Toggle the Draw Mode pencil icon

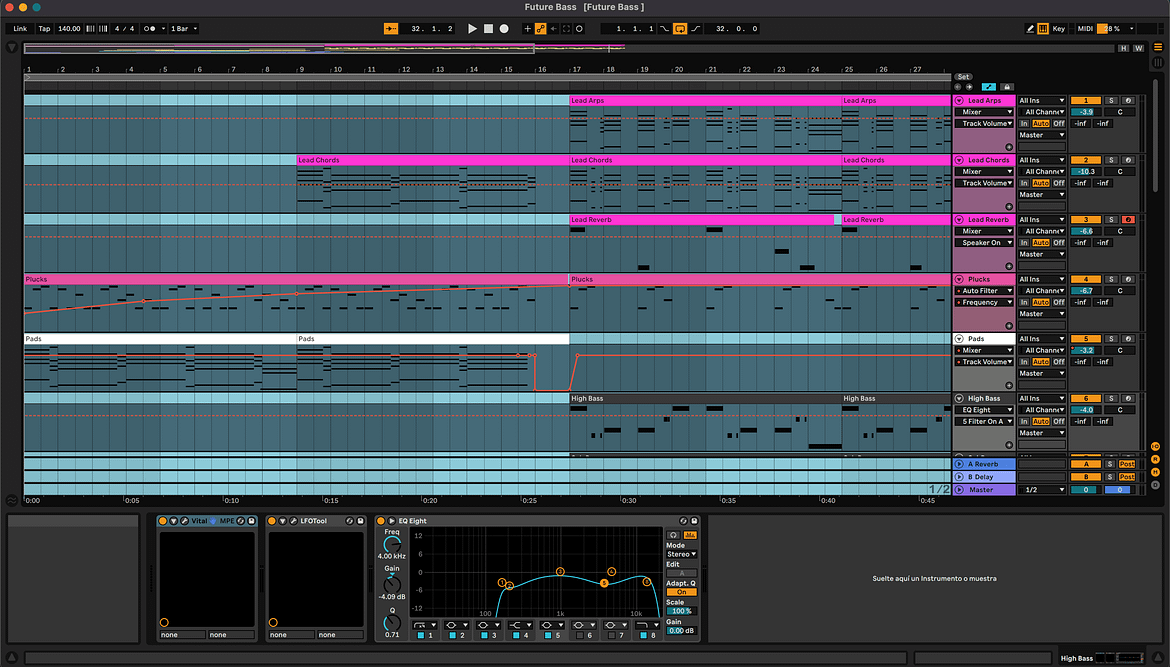(x=1031, y=29)
